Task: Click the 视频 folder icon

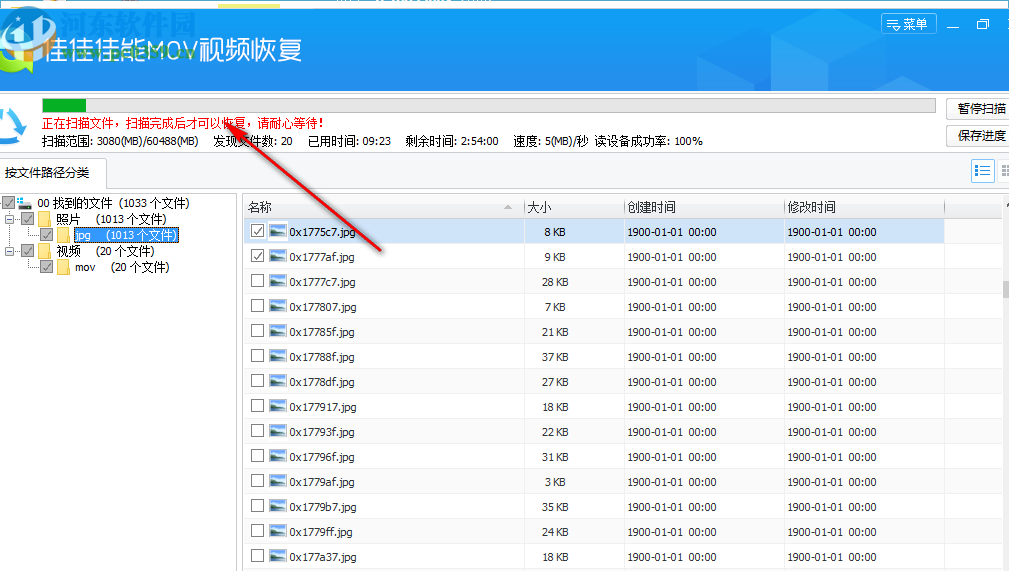Action: (x=44, y=251)
